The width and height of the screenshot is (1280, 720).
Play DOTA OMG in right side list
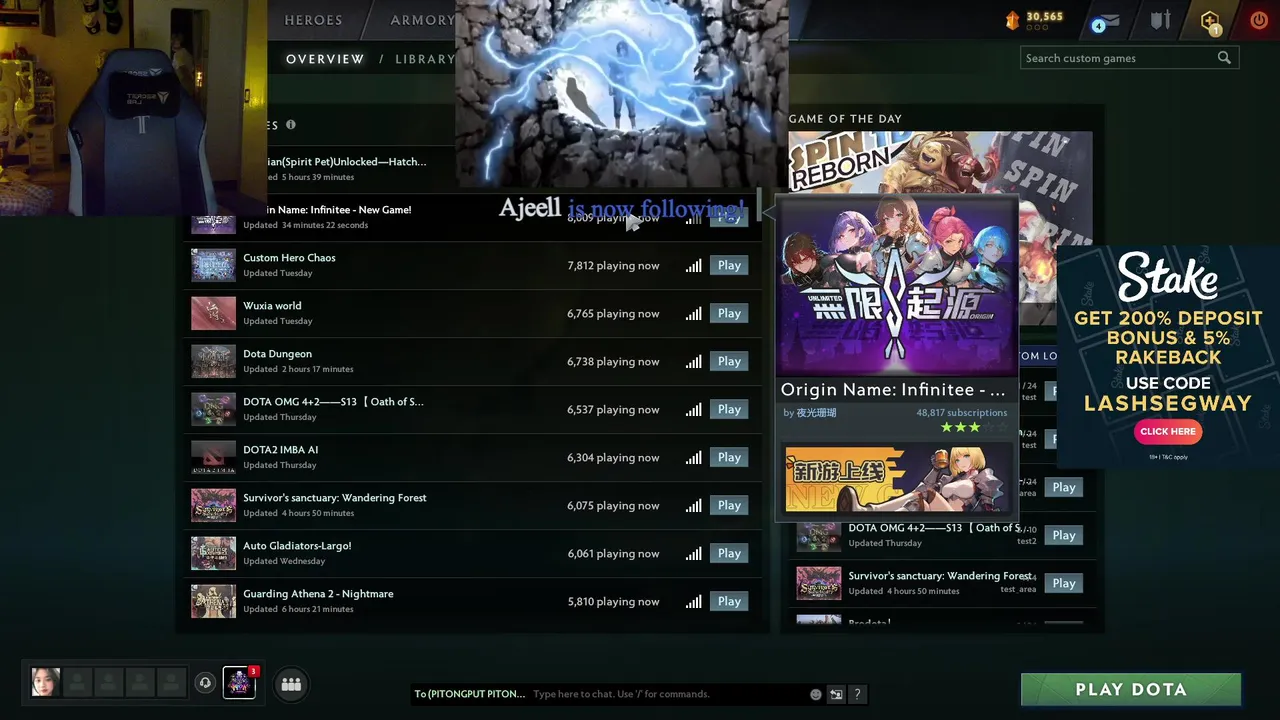[1064, 536]
